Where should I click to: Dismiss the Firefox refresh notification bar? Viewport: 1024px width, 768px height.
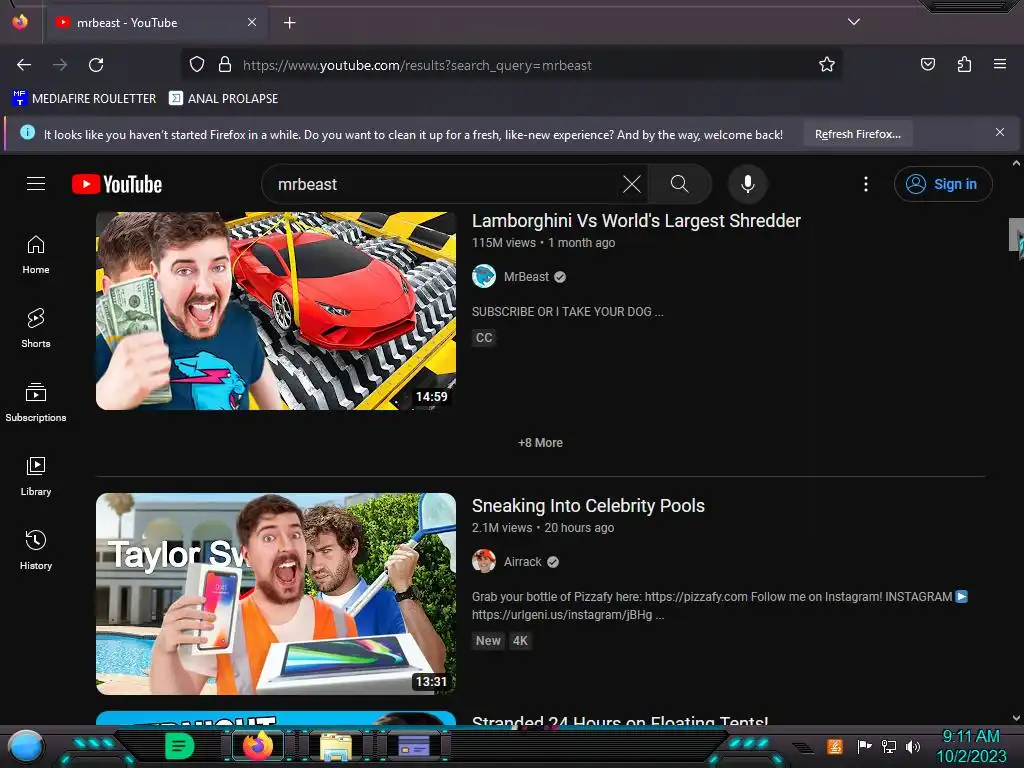click(x=999, y=133)
